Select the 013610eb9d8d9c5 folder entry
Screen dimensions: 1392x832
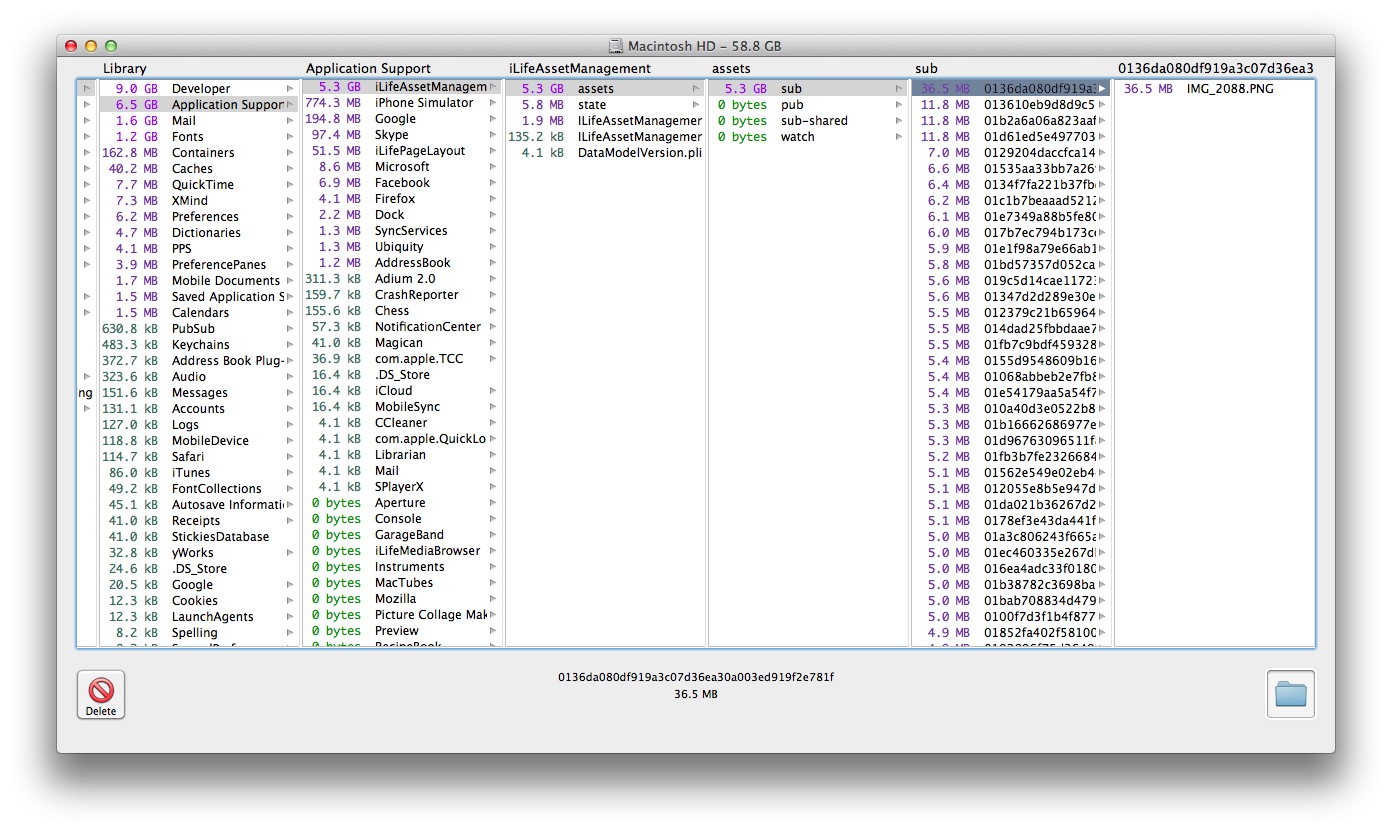1038,105
